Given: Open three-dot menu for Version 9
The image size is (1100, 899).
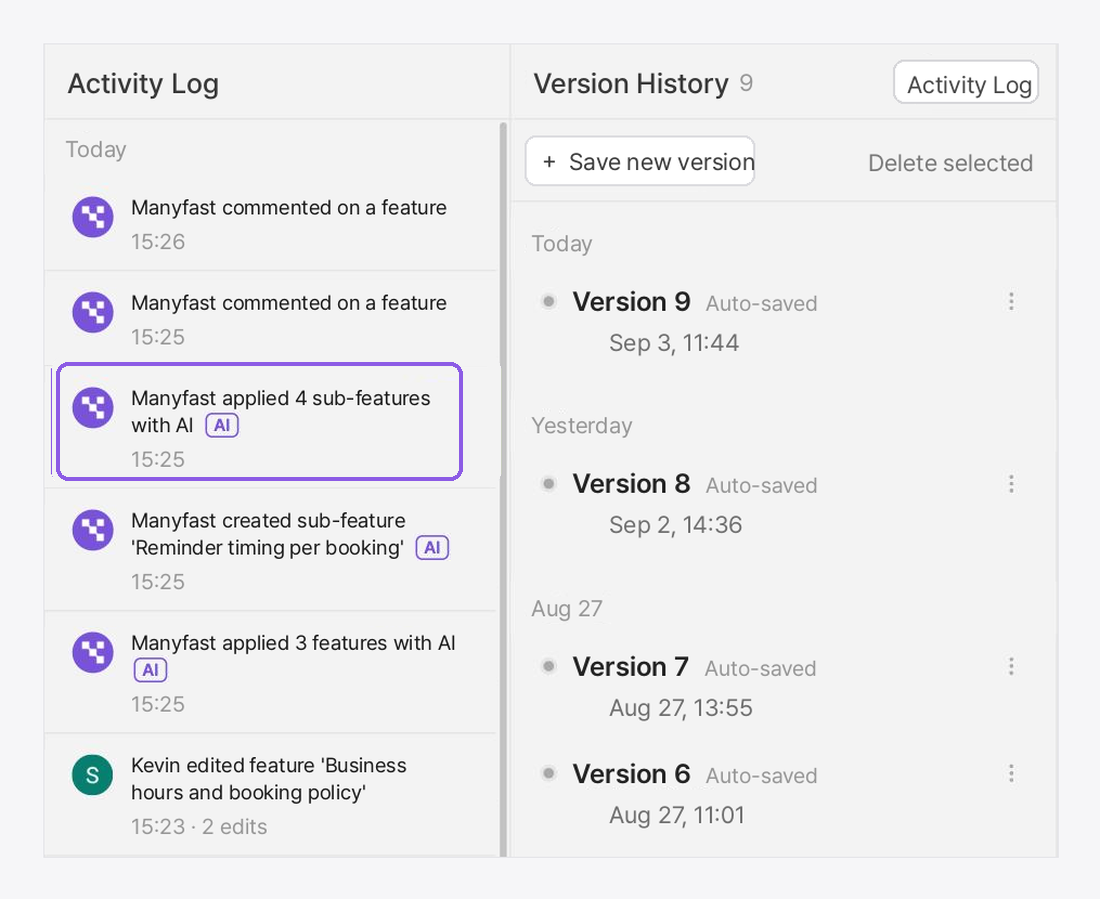Looking at the screenshot, I should tap(1011, 301).
